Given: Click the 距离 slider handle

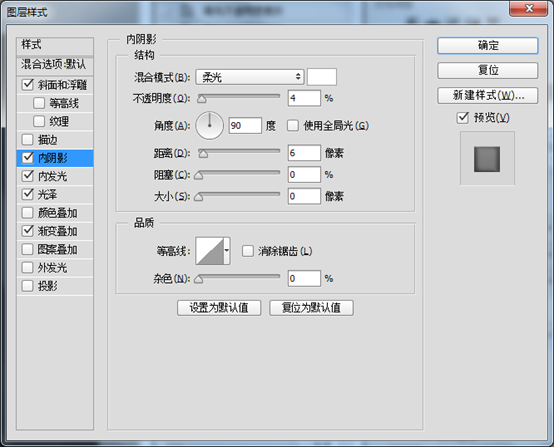Looking at the screenshot, I should [x=203, y=154].
